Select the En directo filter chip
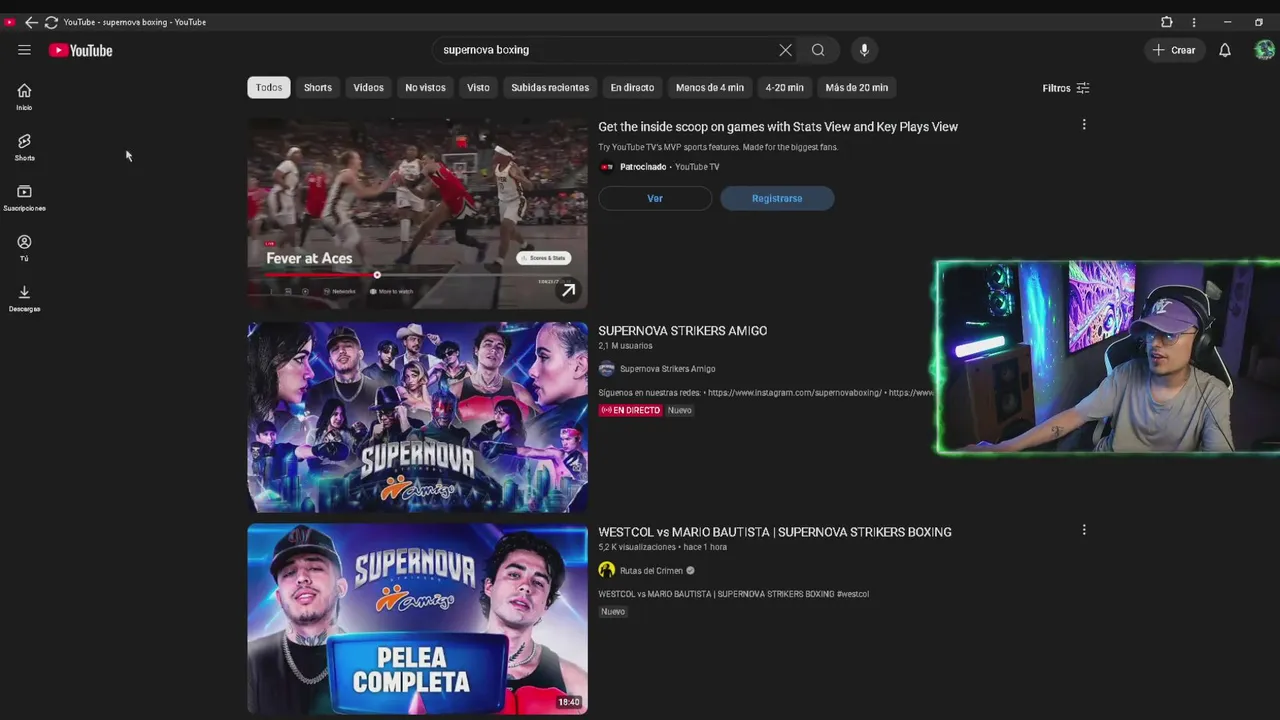 (x=632, y=88)
